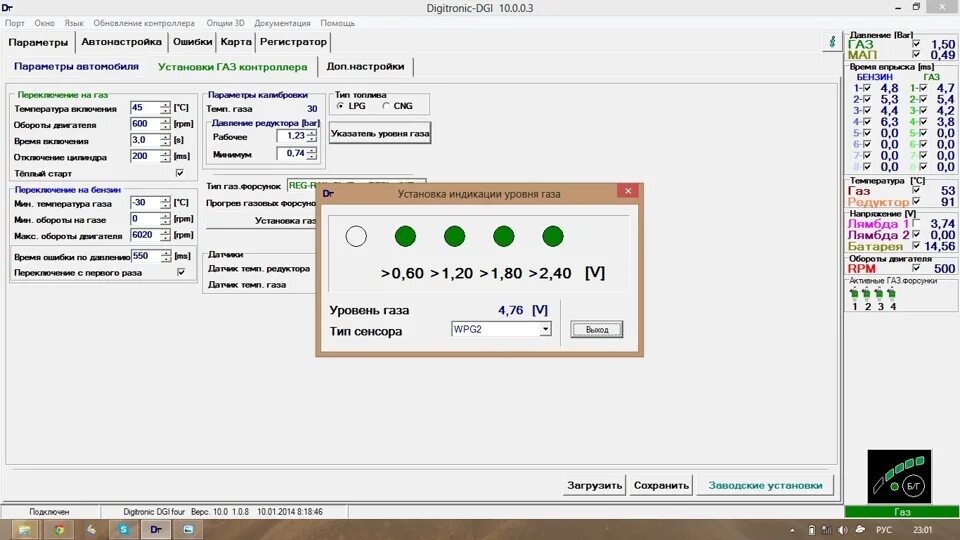
Task: Click the network signal tray icon
Action: [827, 530]
